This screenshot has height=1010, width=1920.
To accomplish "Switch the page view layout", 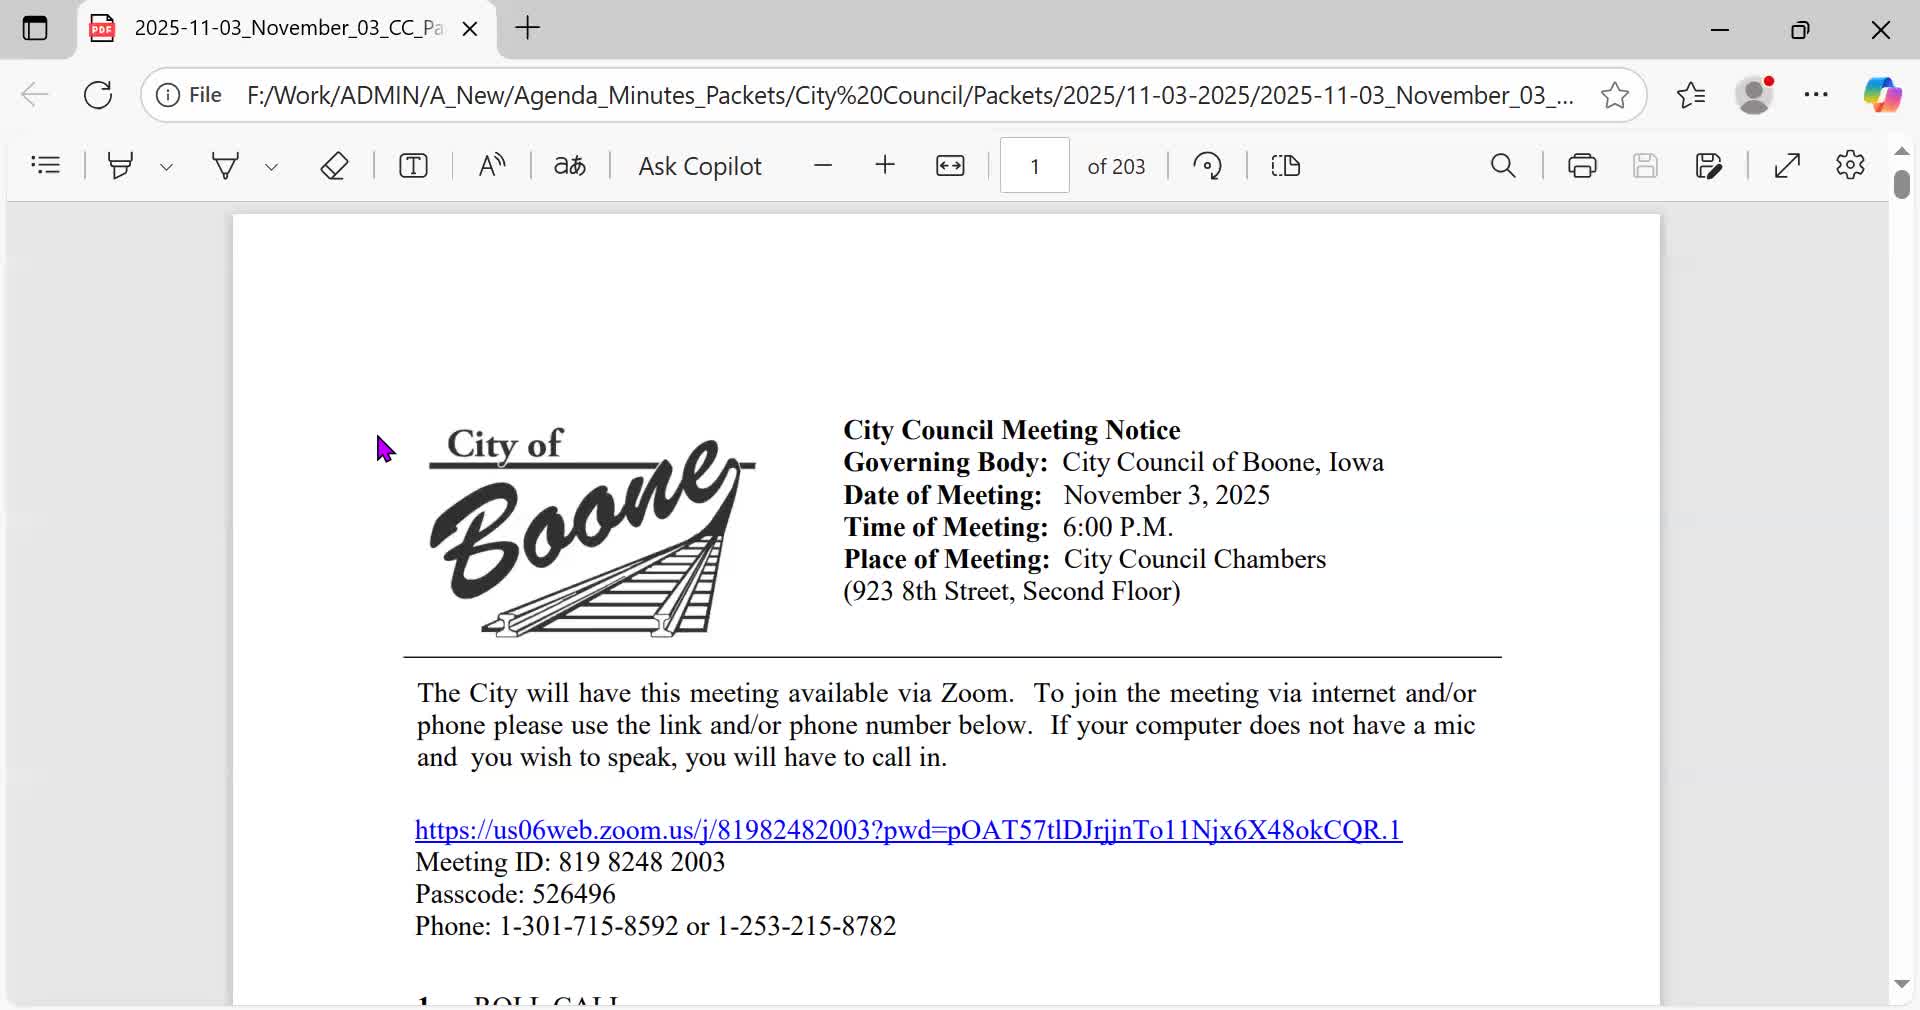I will click(1286, 166).
